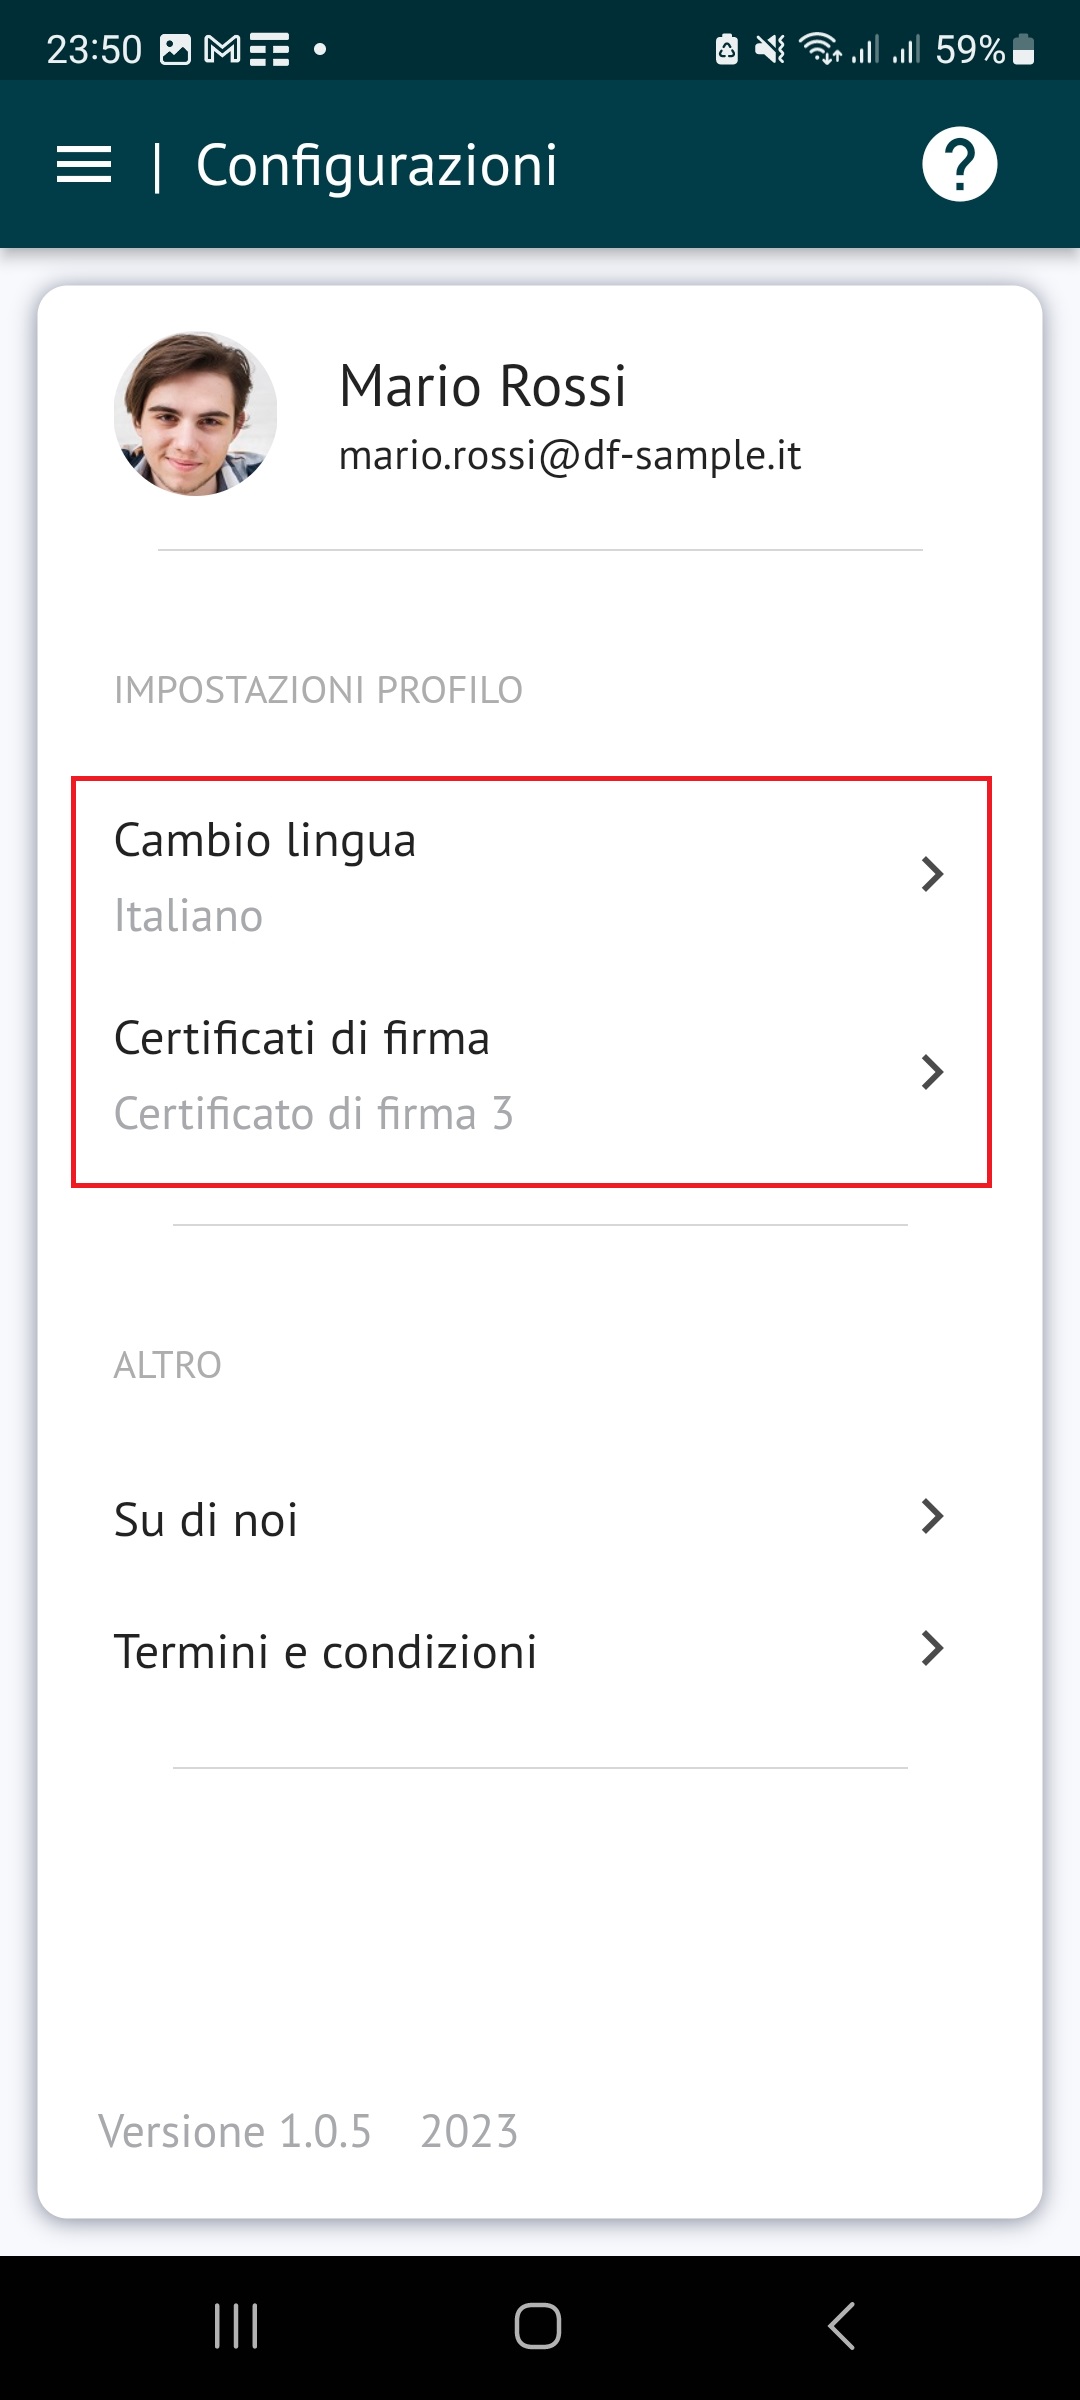The width and height of the screenshot is (1080, 2400).
Task: Expand the Termini e condizioni chevron
Action: point(932,1648)
